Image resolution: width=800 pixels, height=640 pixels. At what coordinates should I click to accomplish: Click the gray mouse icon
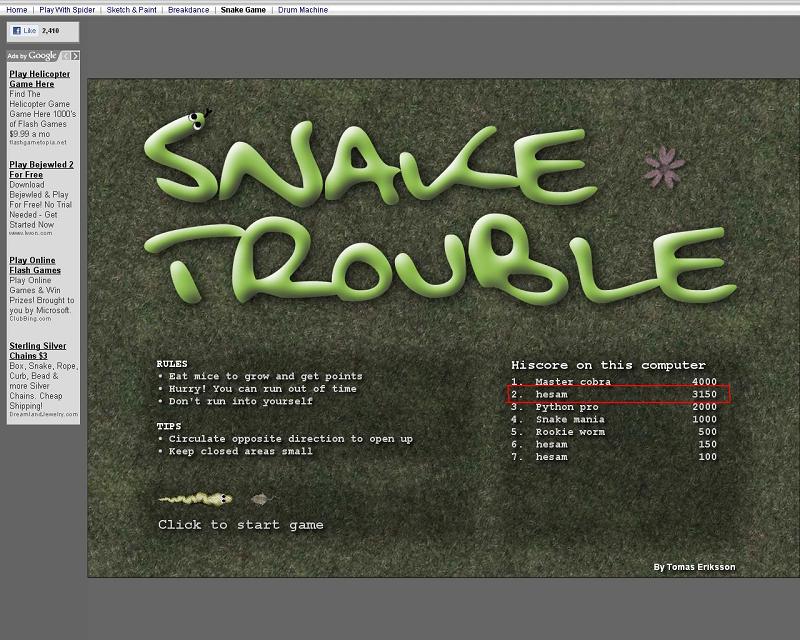[x=262, y=499]
